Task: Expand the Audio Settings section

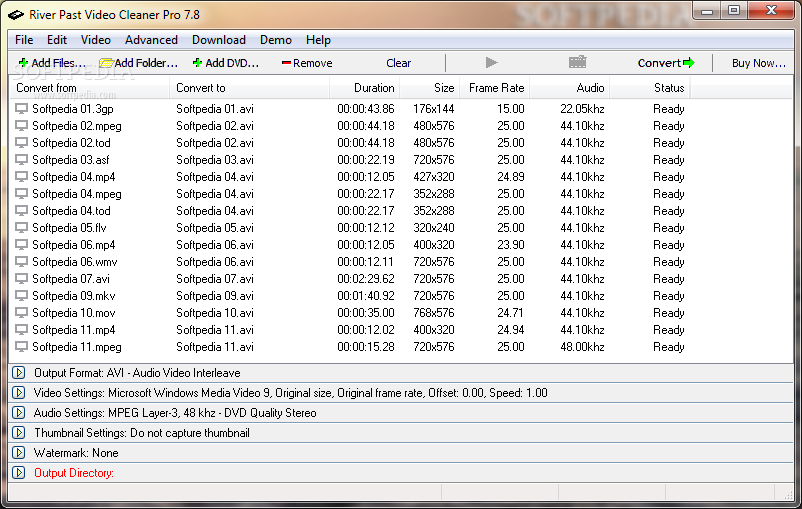Action: (19, 412)
